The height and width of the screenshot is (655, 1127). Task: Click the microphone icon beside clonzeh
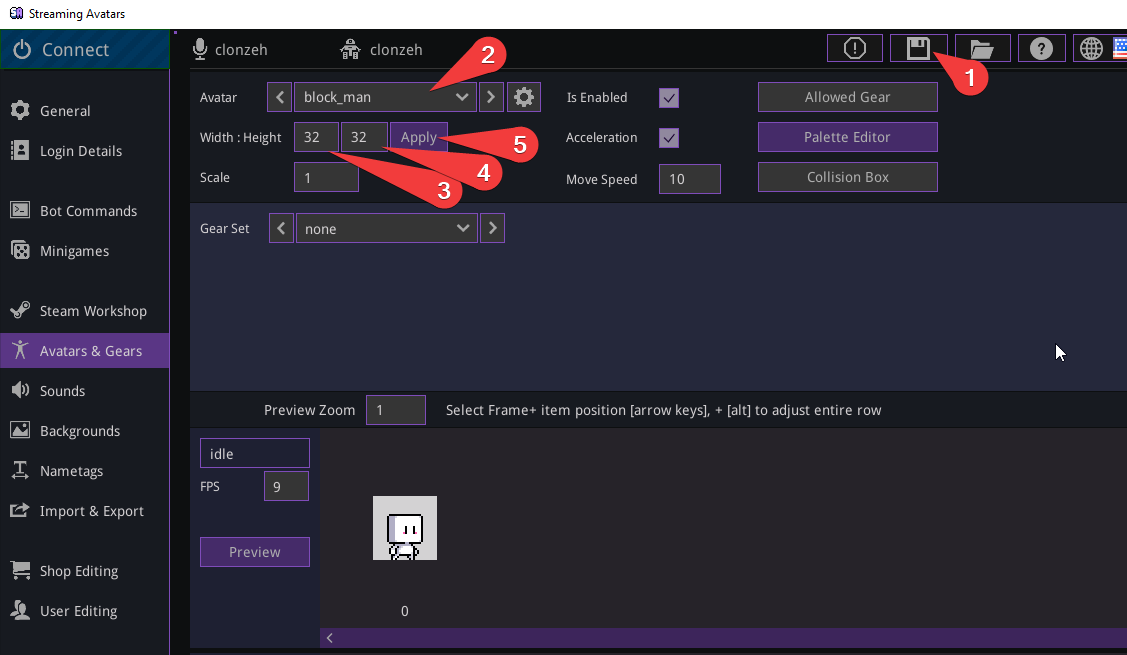pyautogui.click(x=200, y=49)
